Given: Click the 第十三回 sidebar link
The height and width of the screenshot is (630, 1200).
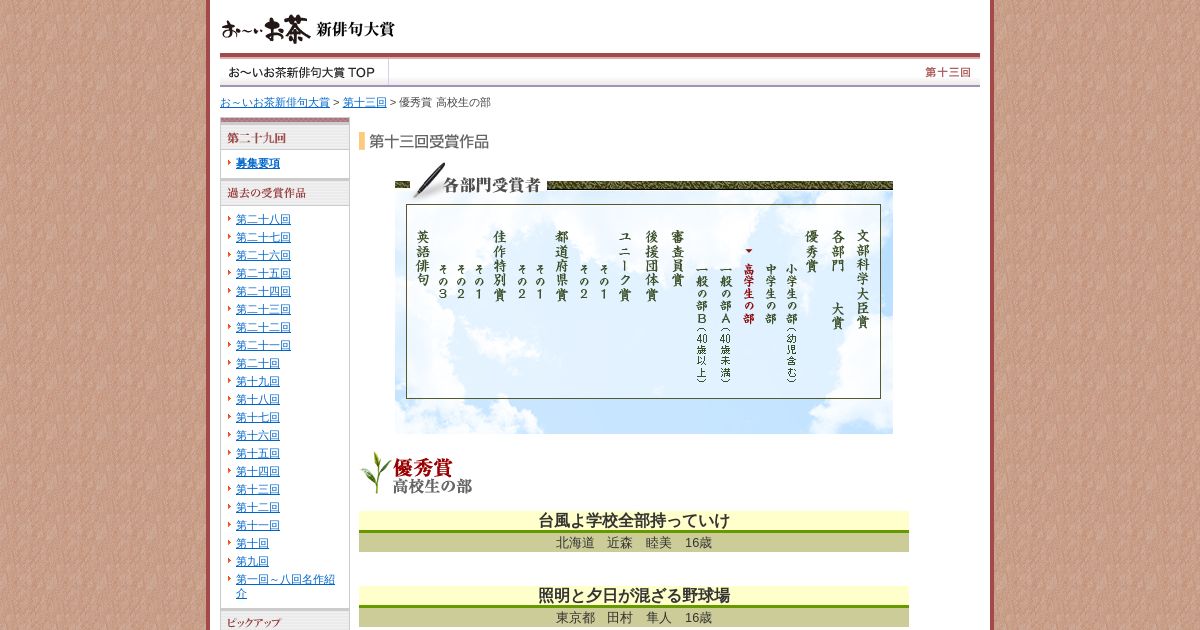Looking at the screenshot, I should pyautogui.click(x=258, y=489).
